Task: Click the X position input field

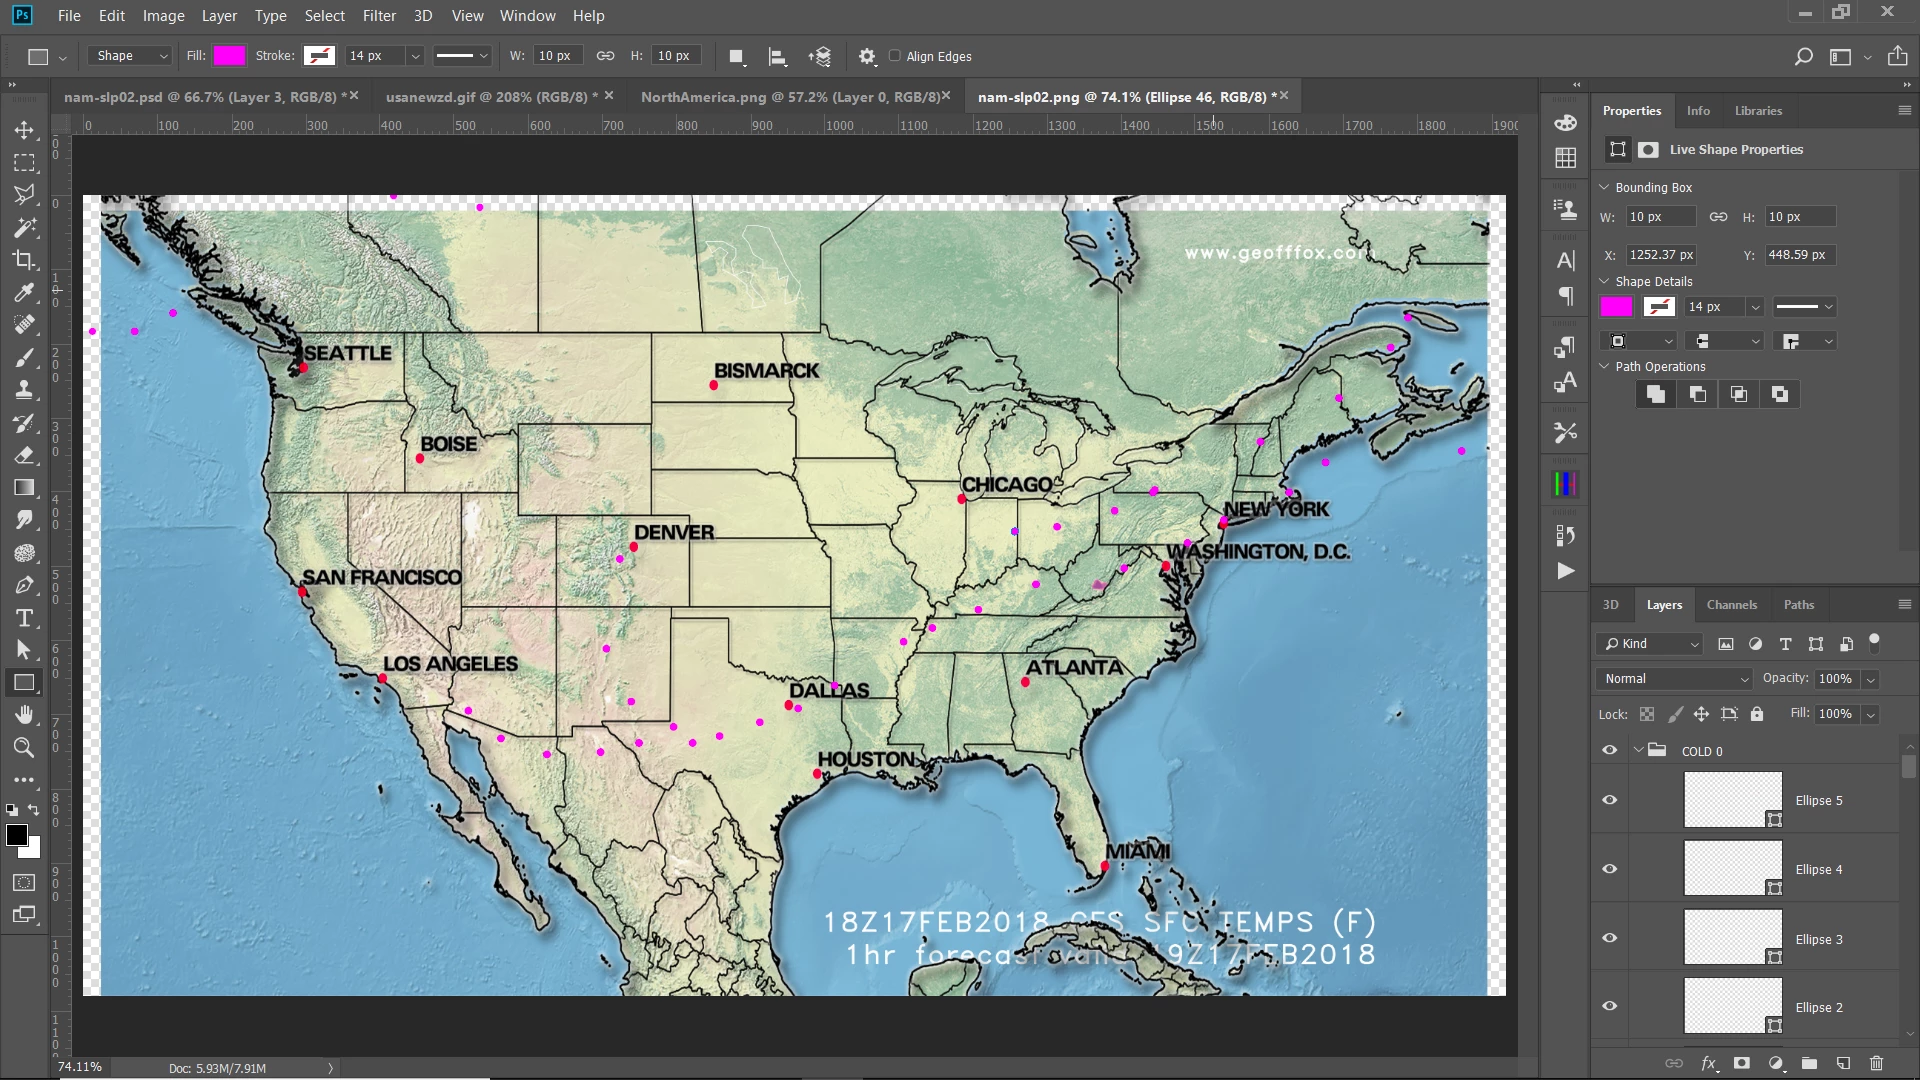Action: [1660, 255]
